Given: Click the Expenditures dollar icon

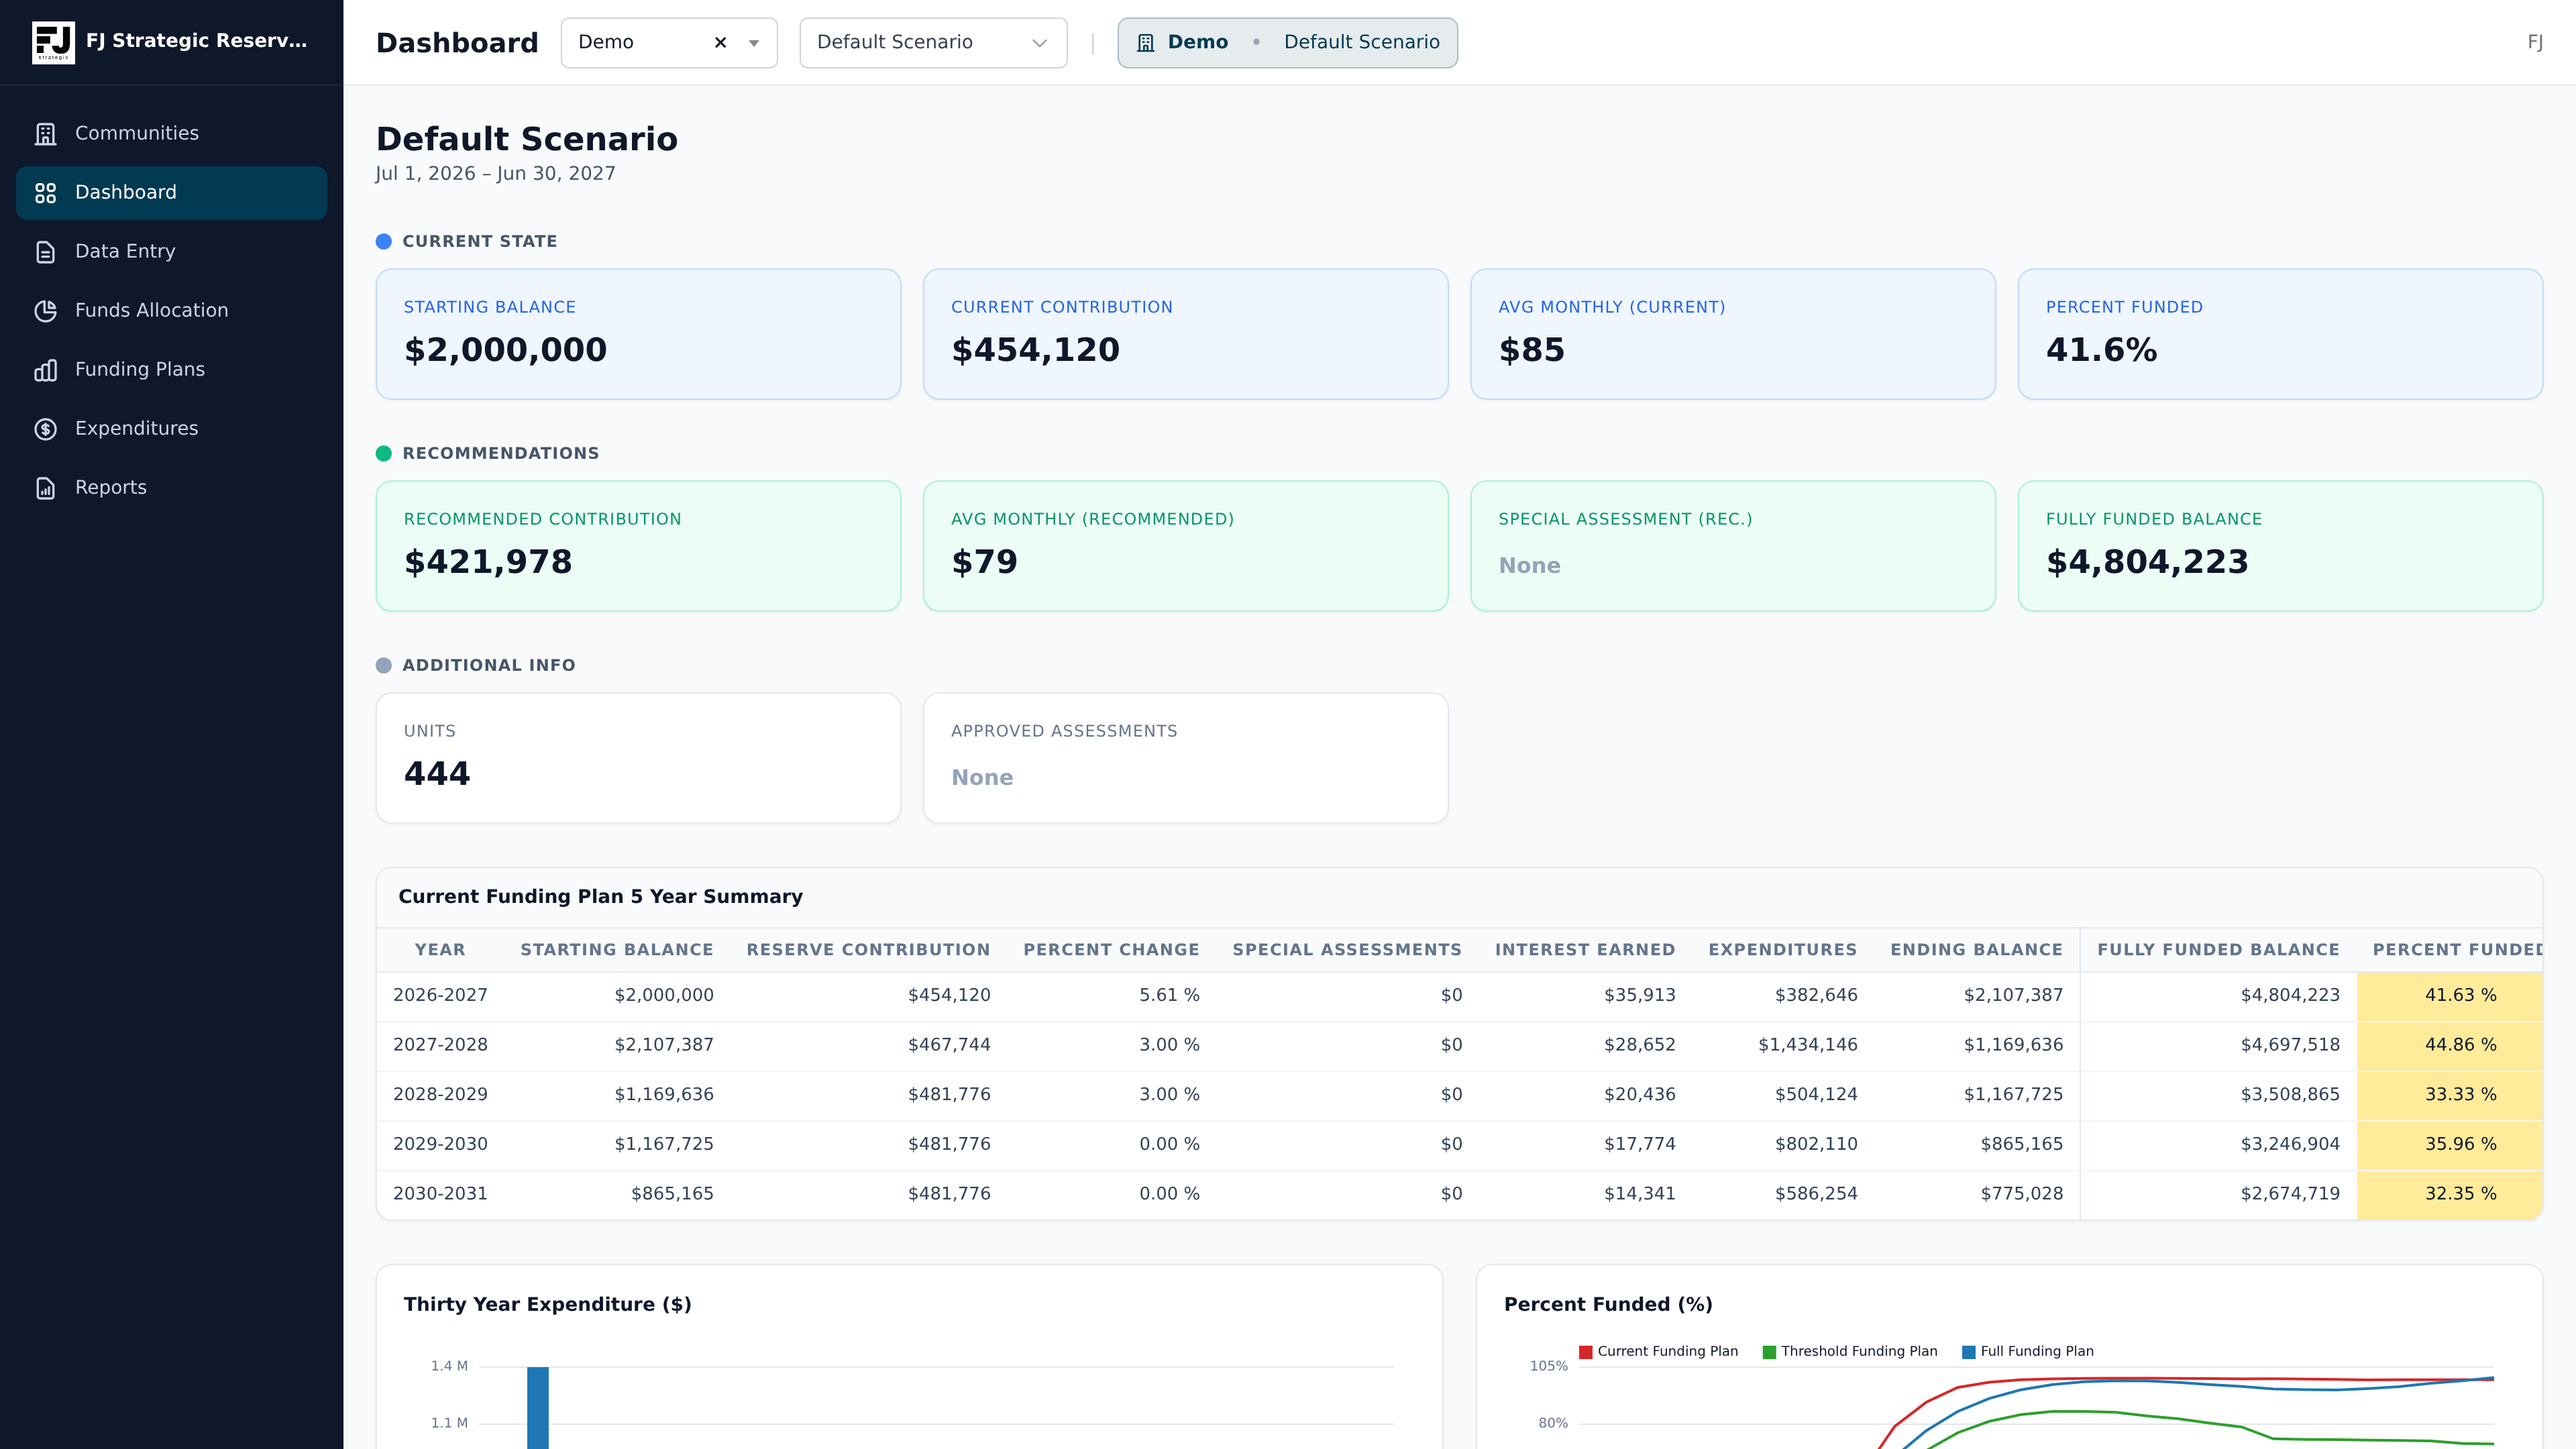Looking at the screenshot, I should click(46, 429).
